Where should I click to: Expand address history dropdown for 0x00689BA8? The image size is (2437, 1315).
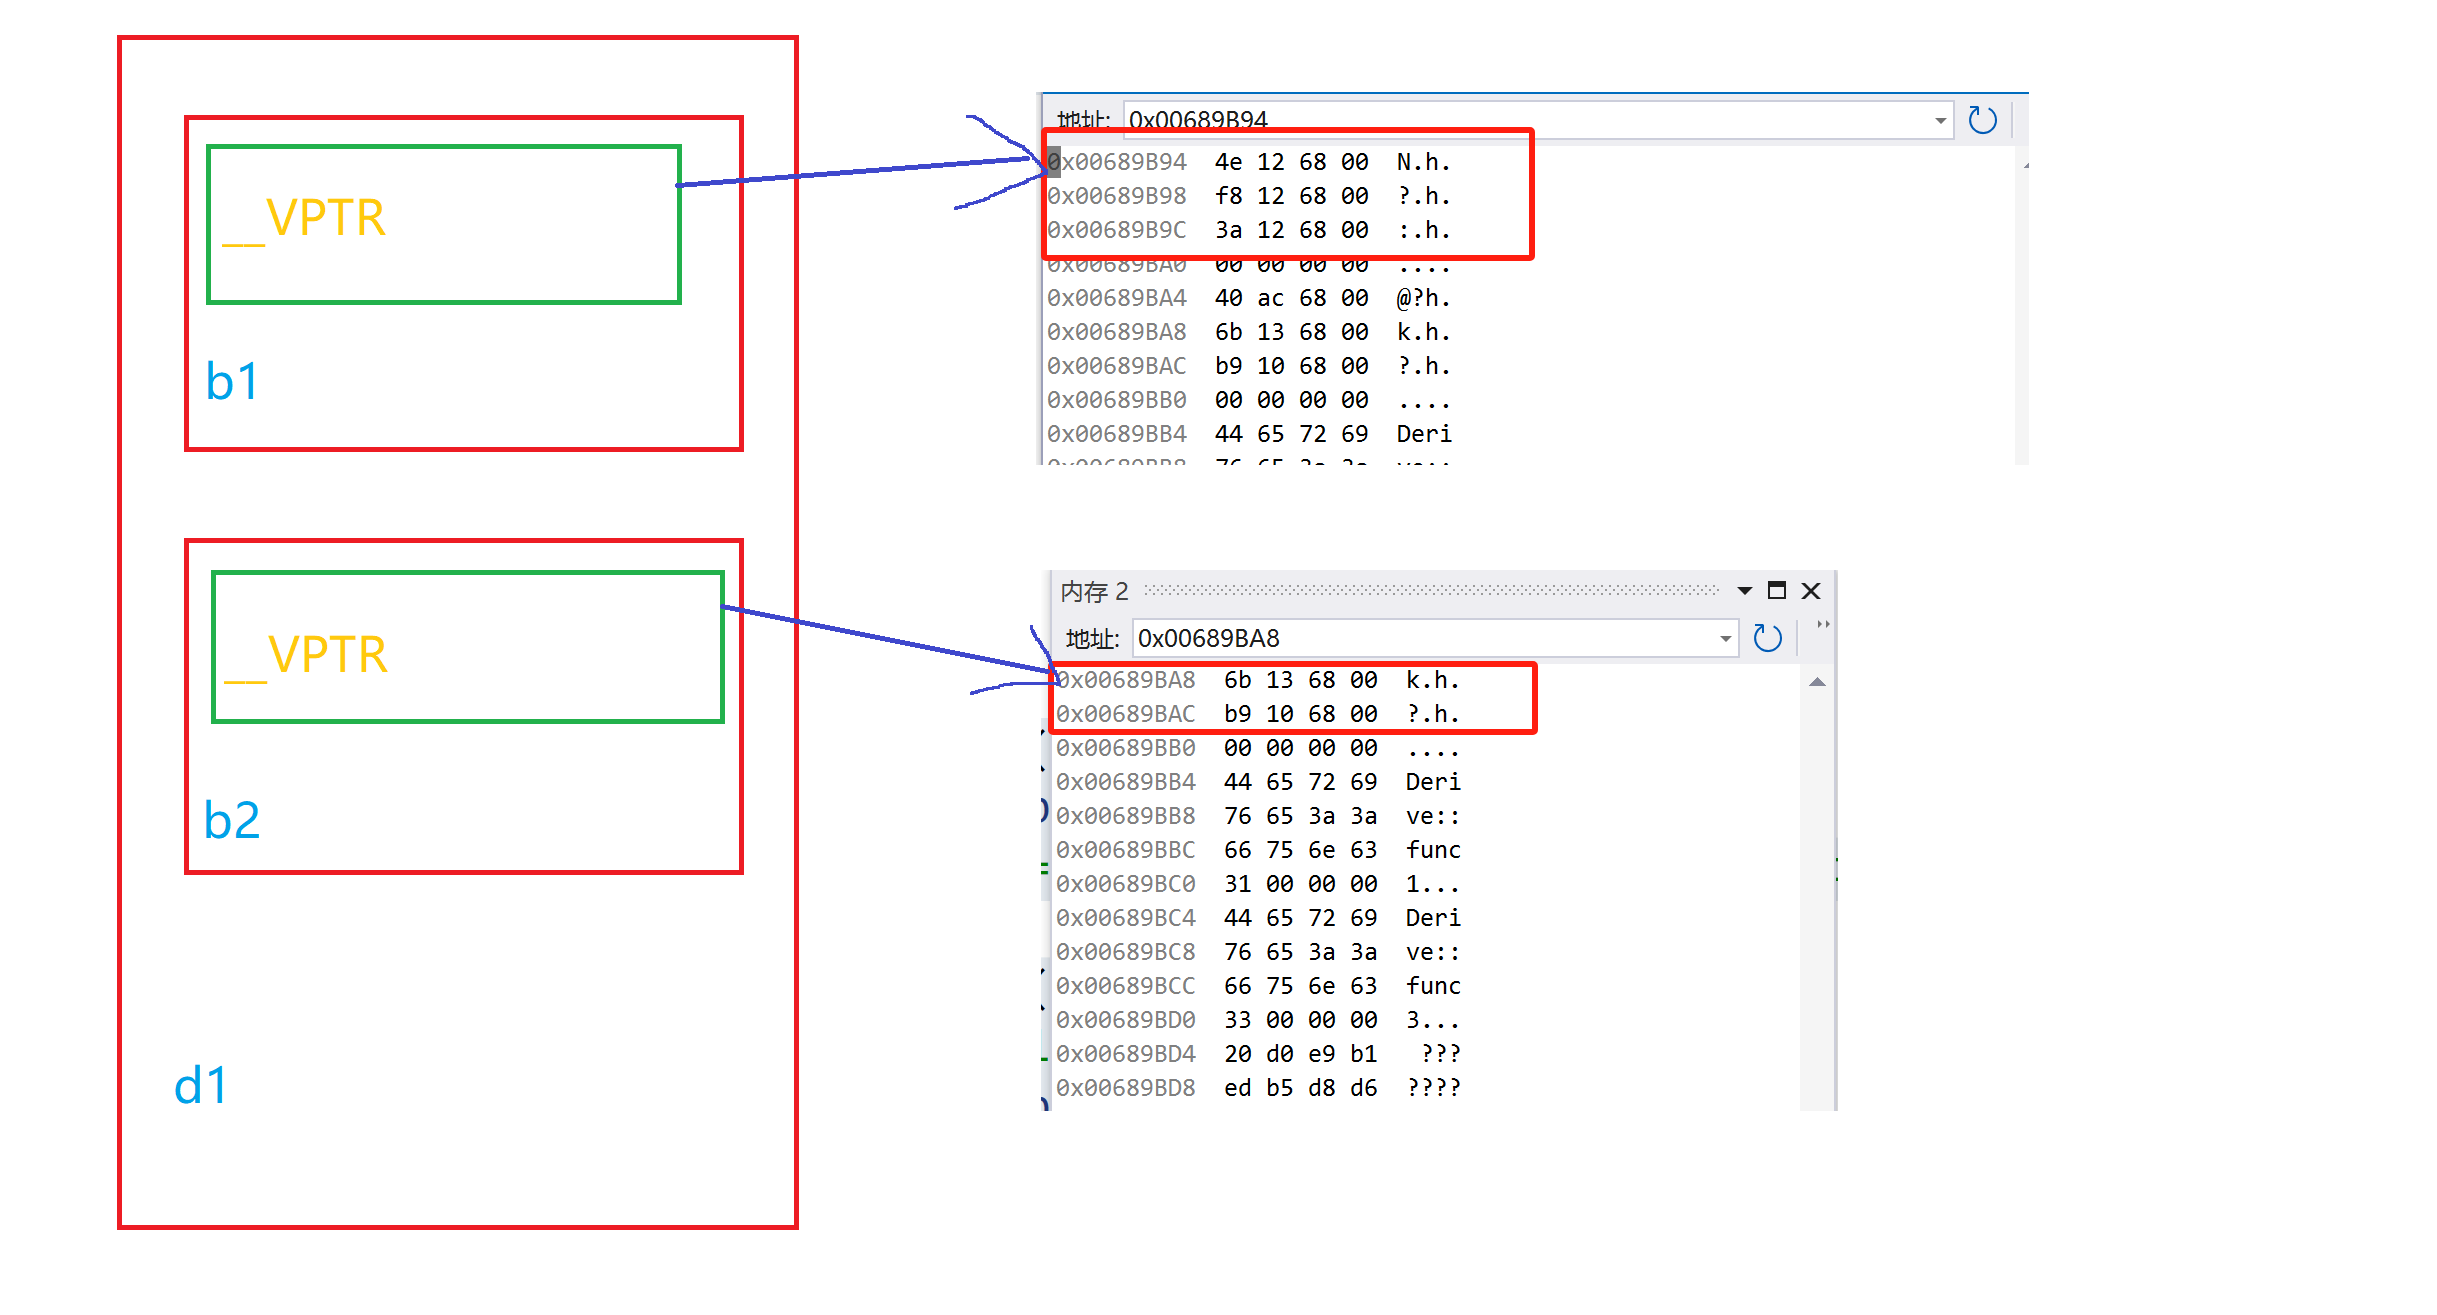1725,639
